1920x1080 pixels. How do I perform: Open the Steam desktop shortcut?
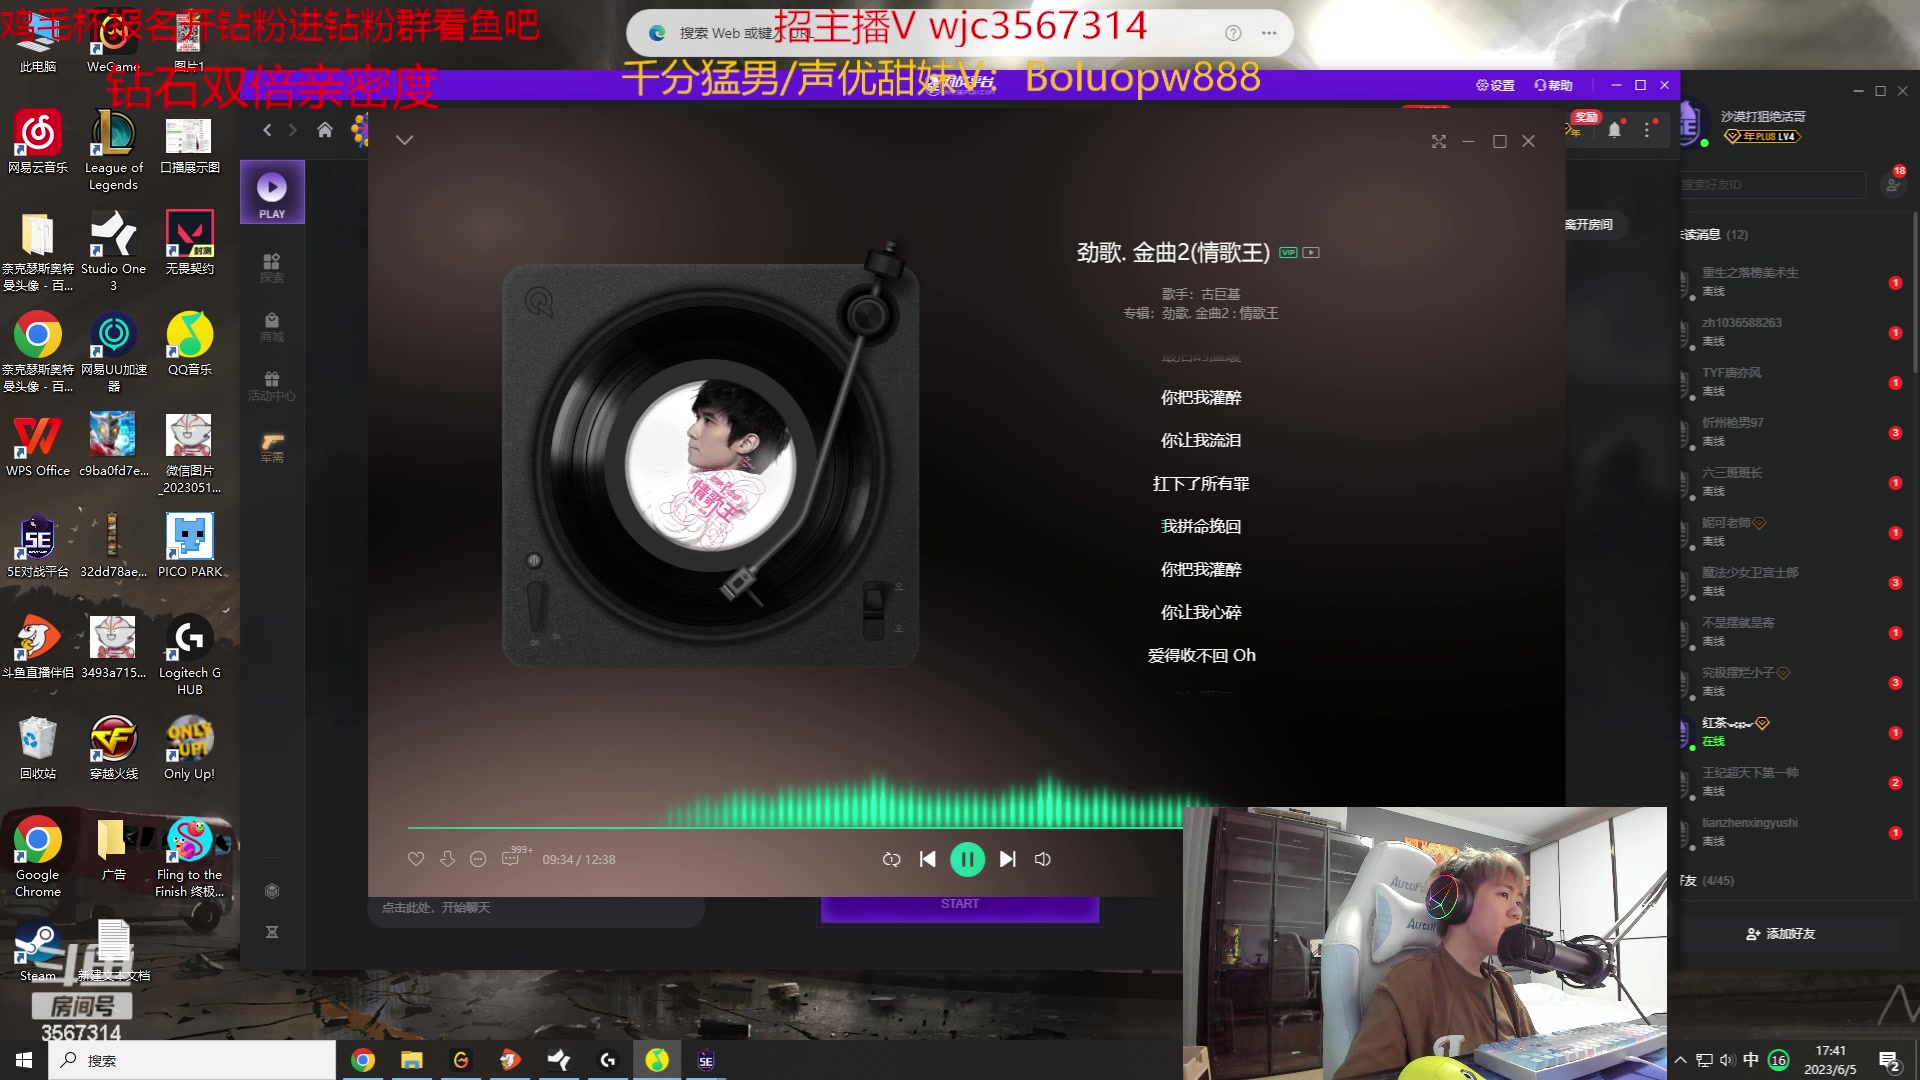coord(38,952)
